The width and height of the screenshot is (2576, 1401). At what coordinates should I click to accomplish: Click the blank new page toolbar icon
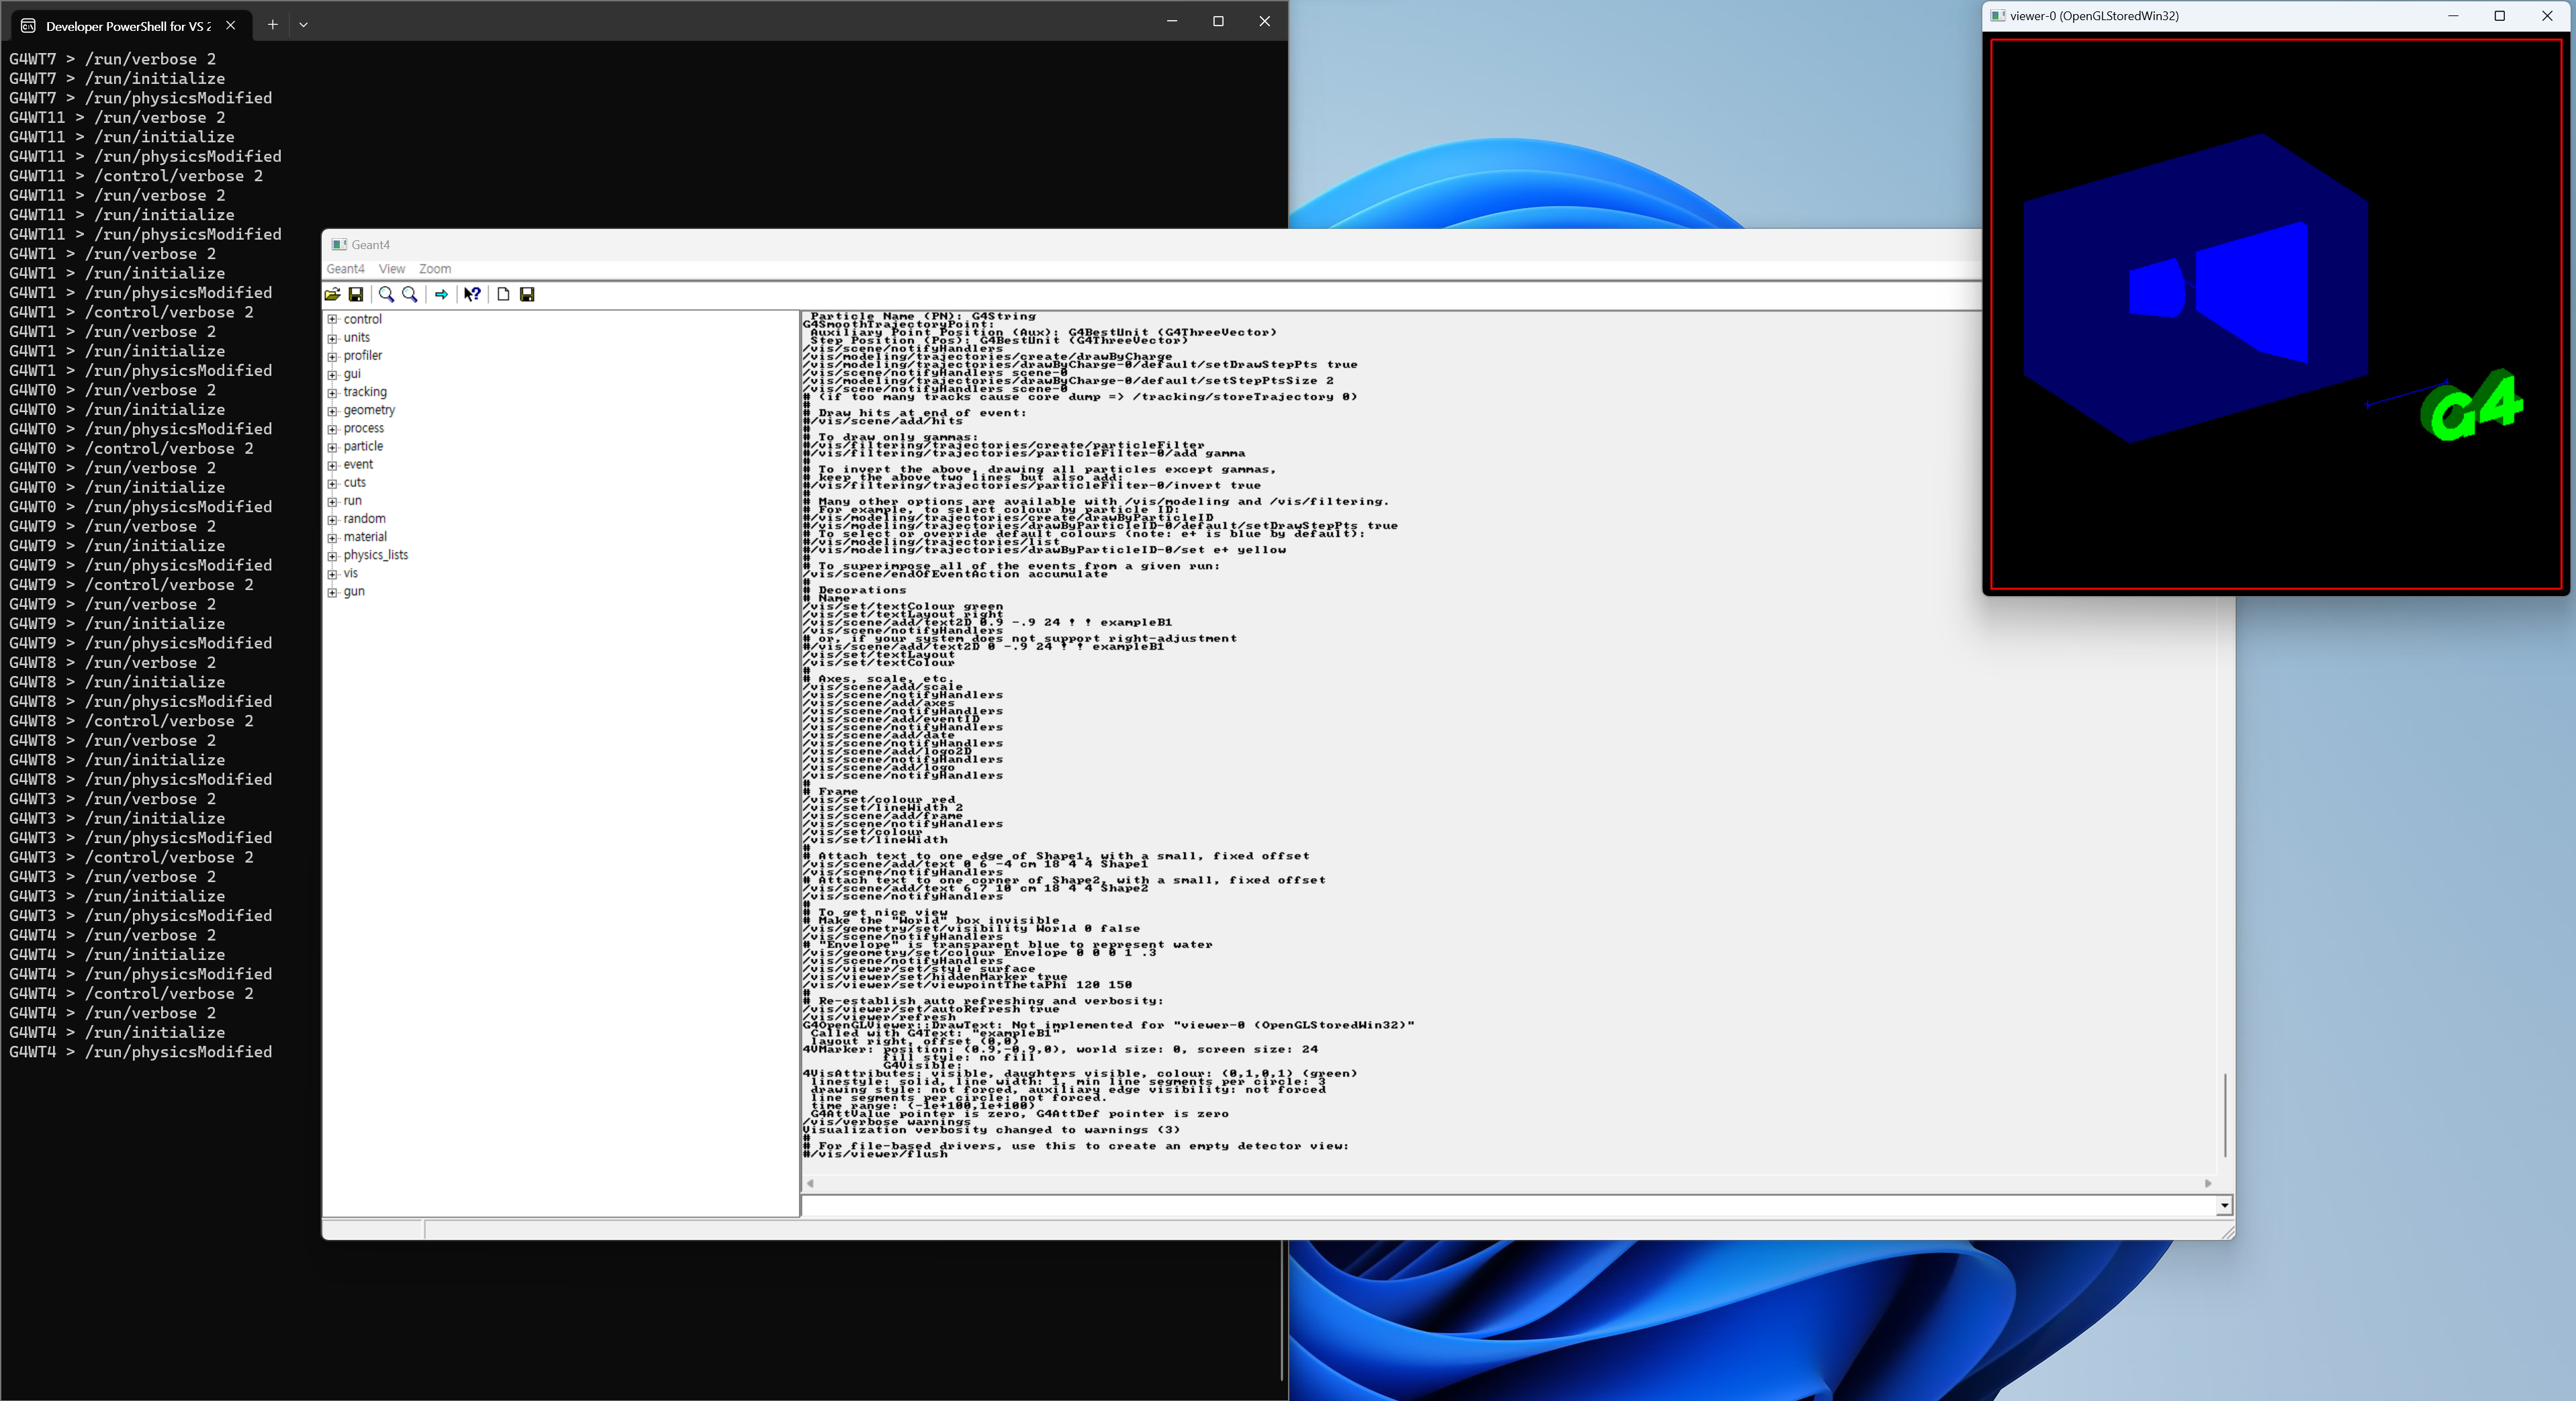pyautogui.click(x=503, y=294)
